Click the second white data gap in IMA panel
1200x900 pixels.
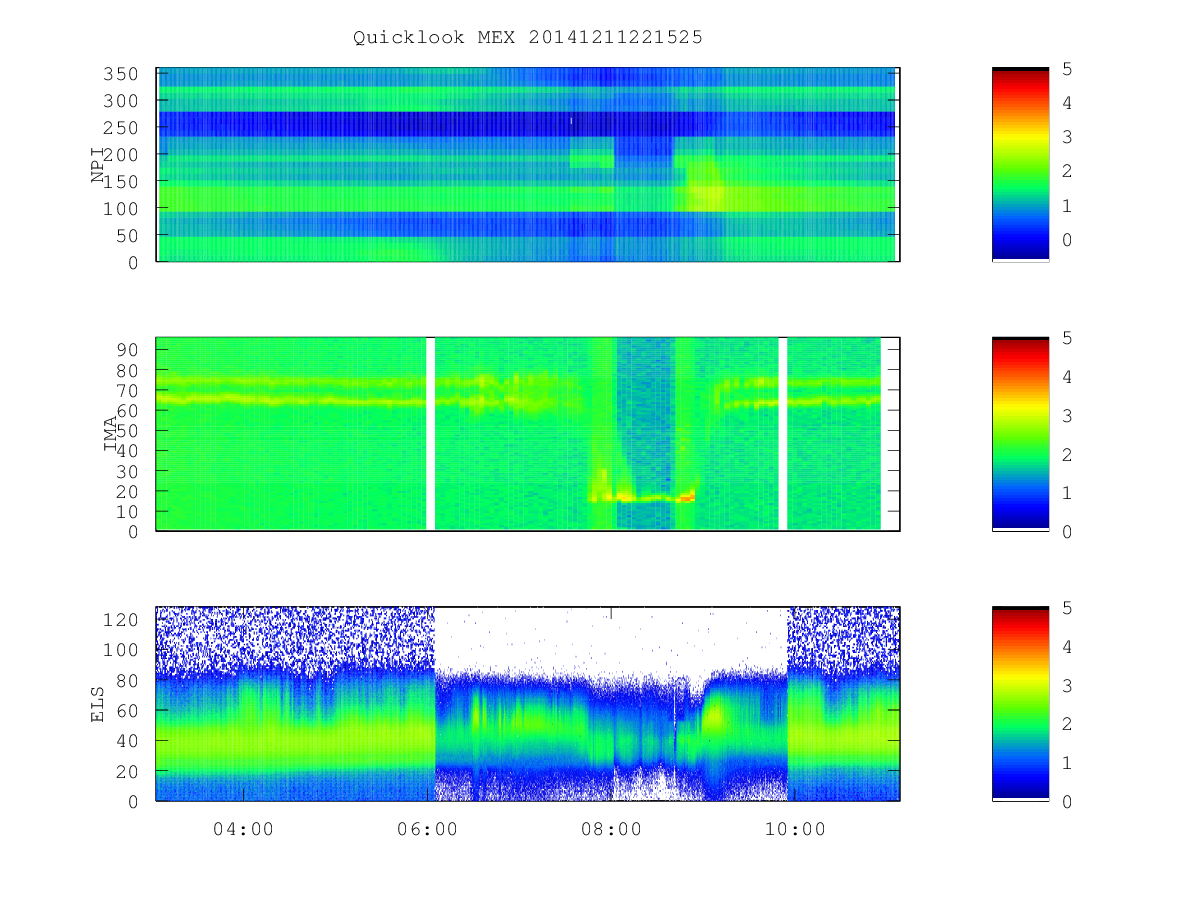pyautogui.click(x=783, y=434)
